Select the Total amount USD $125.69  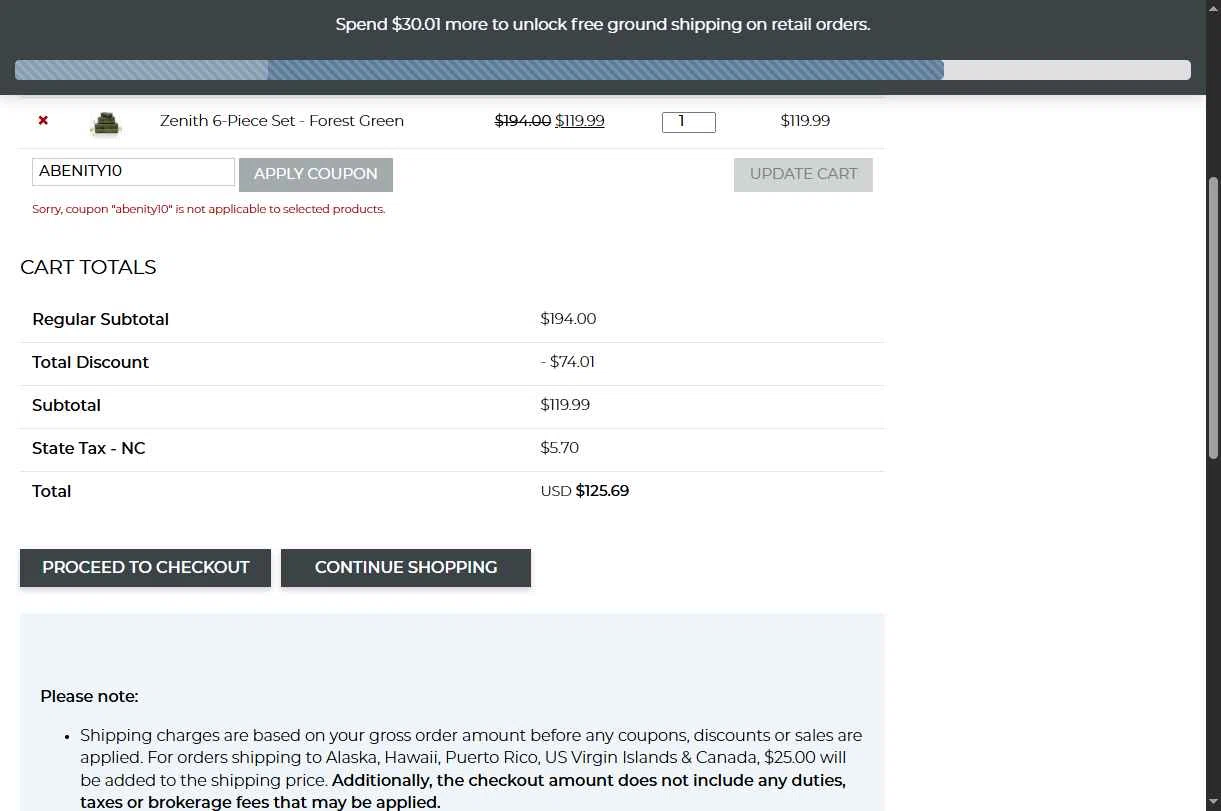(x=585, y=491)
